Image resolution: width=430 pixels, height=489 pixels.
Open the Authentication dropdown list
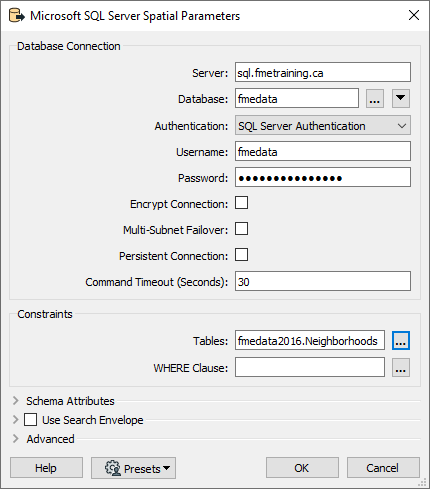[323, 125]
